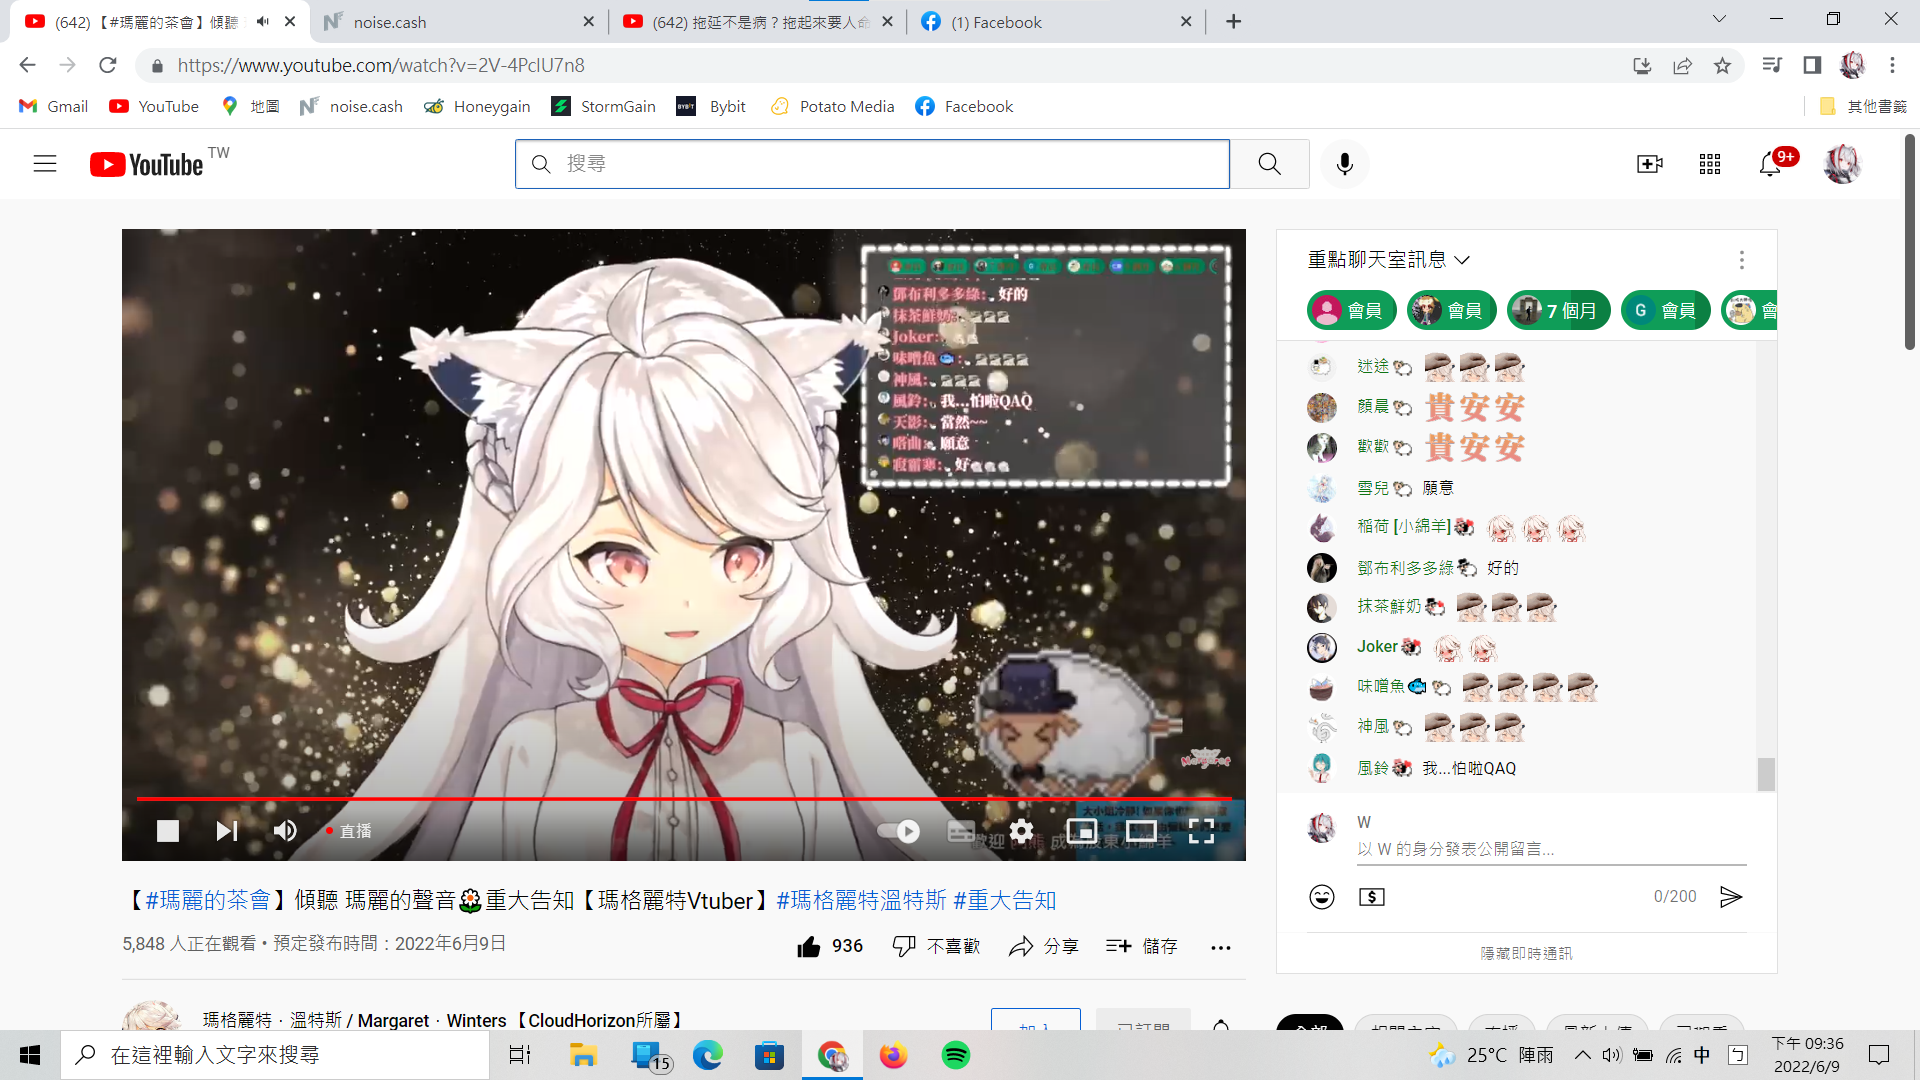Viewport: 1920px width, 1080px height.
Task: Click the 7 個月 membership chip
Action: click(x=1559, y=311)
